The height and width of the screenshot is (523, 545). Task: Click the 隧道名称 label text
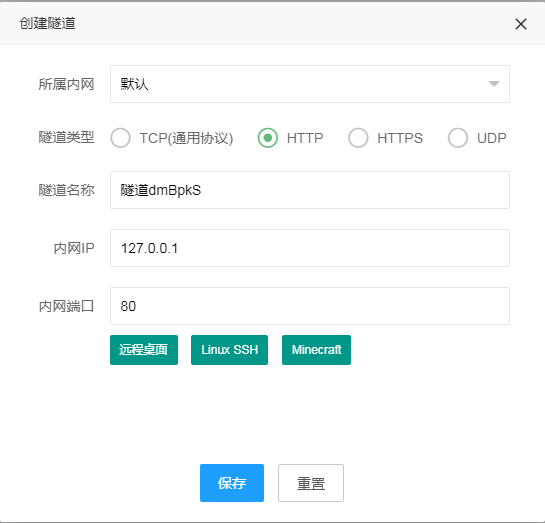[x=66, y=190]
